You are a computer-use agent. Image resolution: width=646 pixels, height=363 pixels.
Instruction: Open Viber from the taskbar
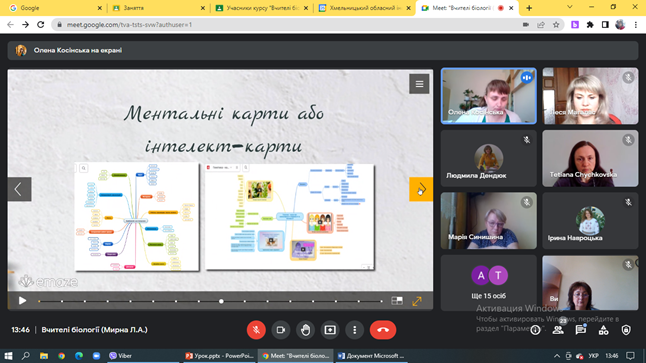point(120,356)
